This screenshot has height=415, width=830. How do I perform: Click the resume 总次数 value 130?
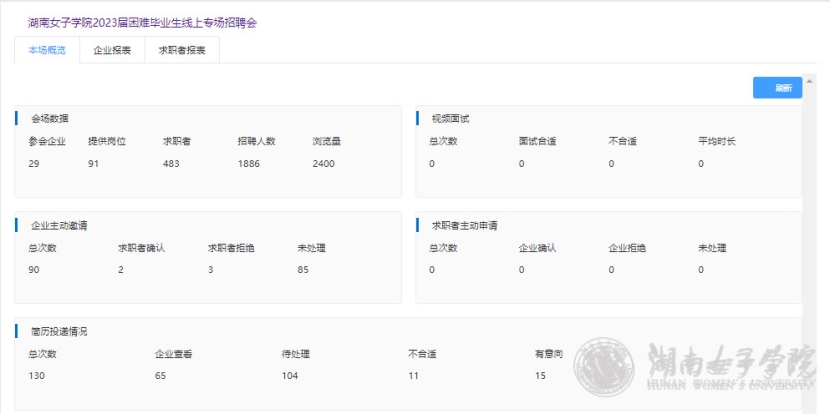[39, 375]
